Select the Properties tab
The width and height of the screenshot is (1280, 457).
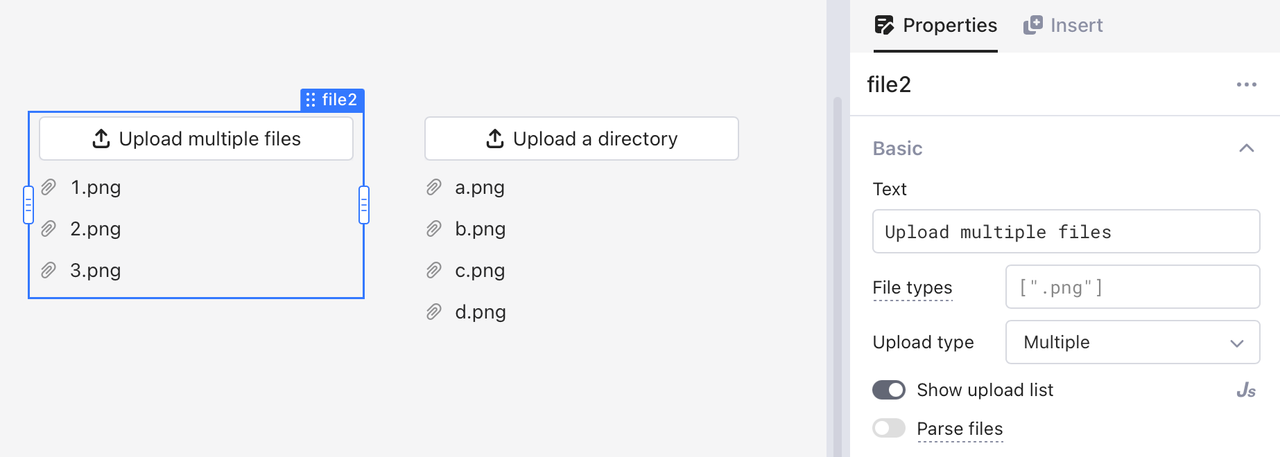pos(935,26)
